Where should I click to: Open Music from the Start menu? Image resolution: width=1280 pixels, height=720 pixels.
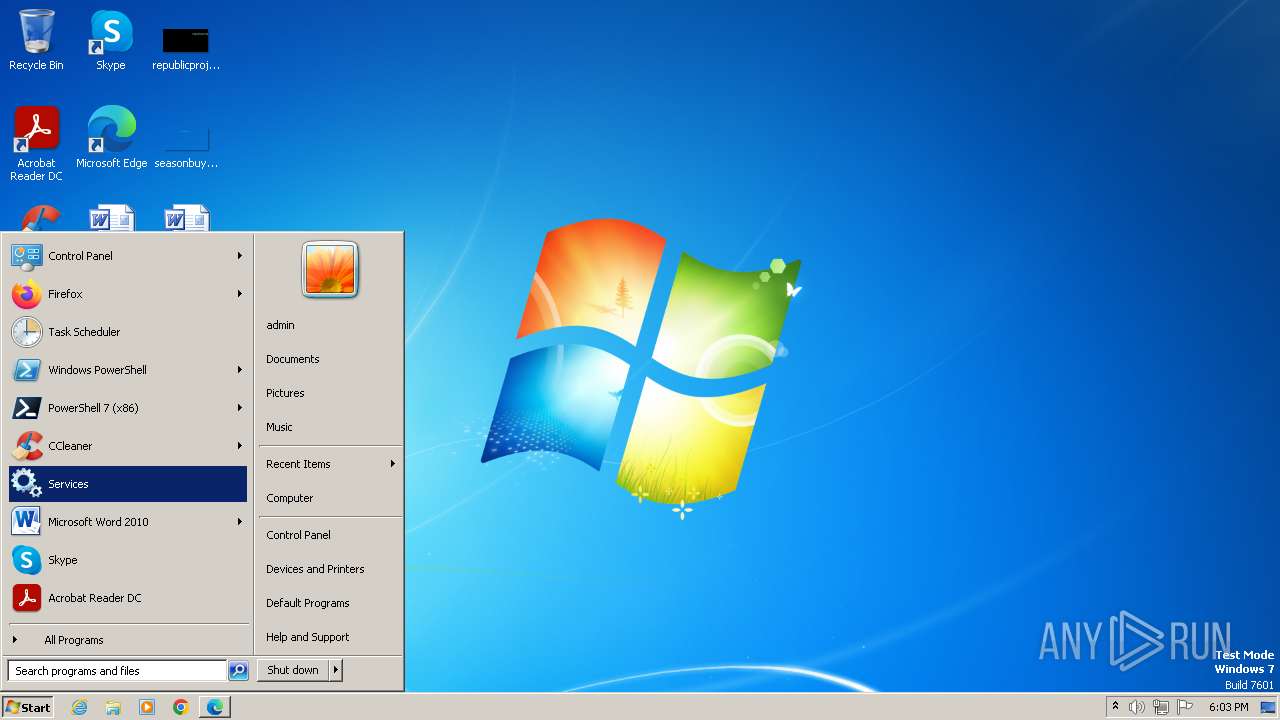[330, 427]
